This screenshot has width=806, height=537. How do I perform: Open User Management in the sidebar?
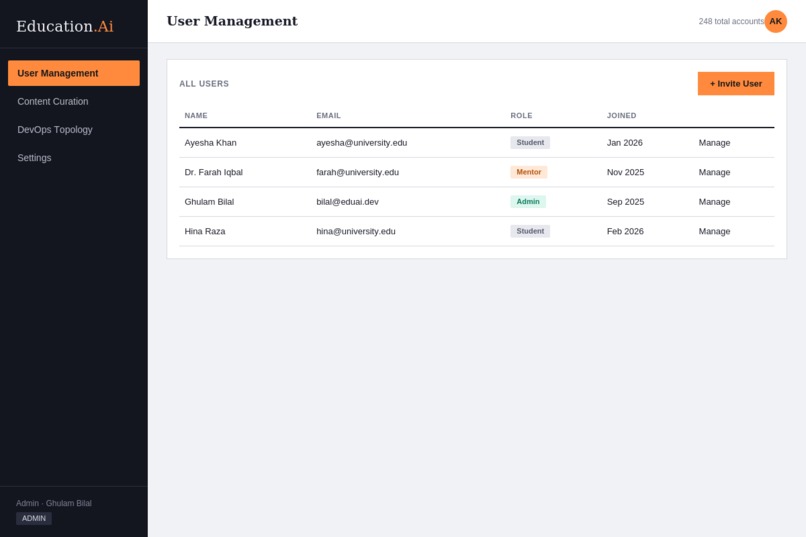click(74, 73)
